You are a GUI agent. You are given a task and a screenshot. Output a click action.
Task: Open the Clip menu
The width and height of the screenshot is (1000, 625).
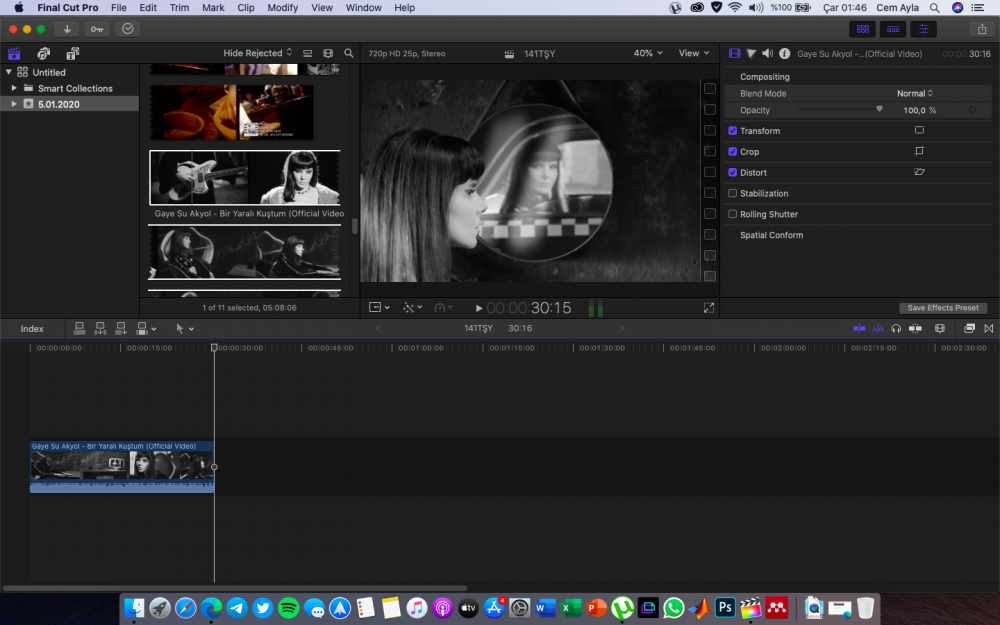pyautogui.click(x=245, y=7)
